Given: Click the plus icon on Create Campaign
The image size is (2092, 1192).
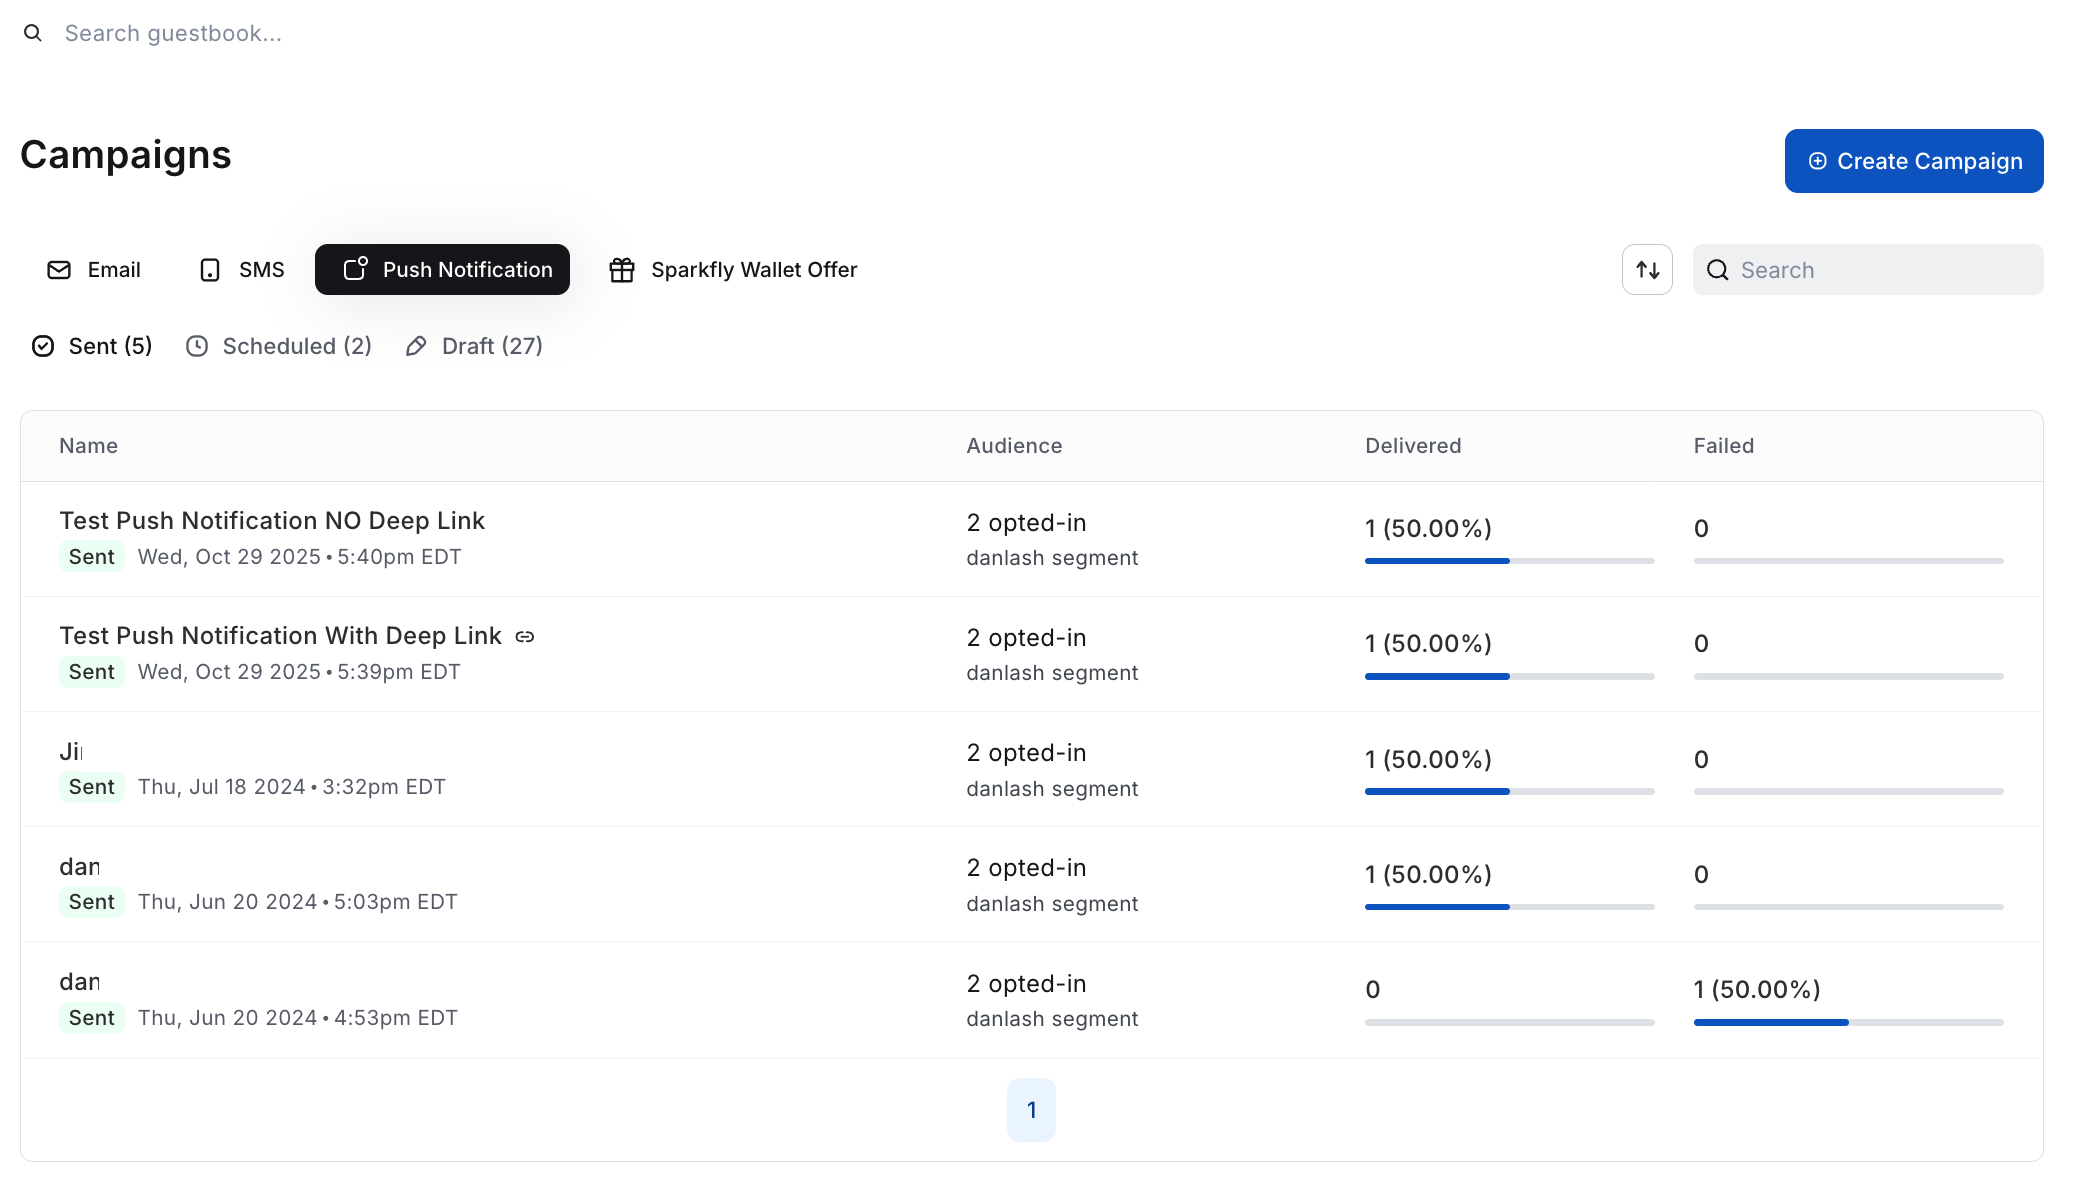Looking at the screenshot, I should pos(1818,161).
